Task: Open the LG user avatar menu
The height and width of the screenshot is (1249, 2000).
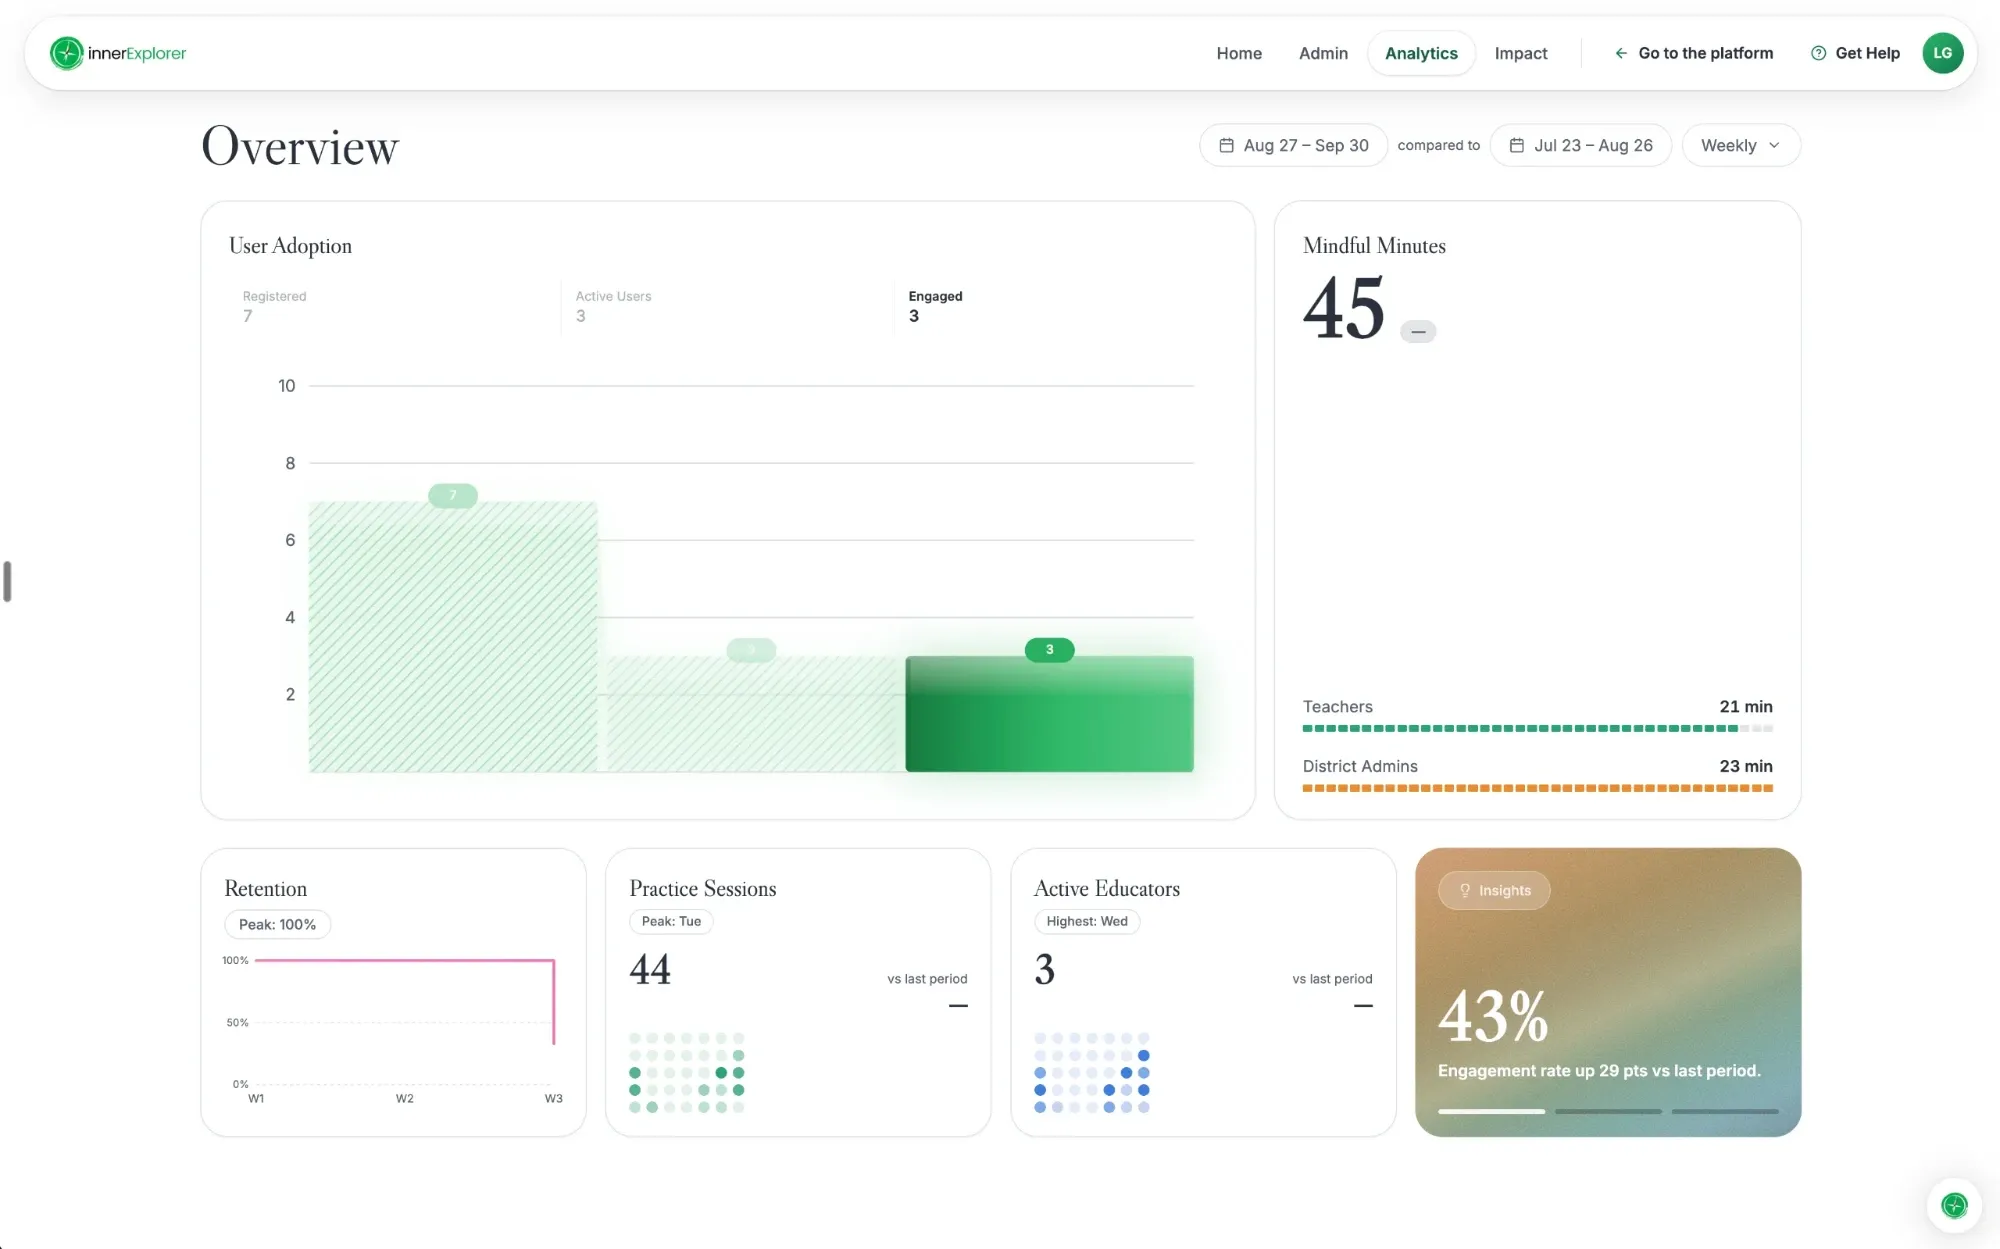Action: 1942,53
